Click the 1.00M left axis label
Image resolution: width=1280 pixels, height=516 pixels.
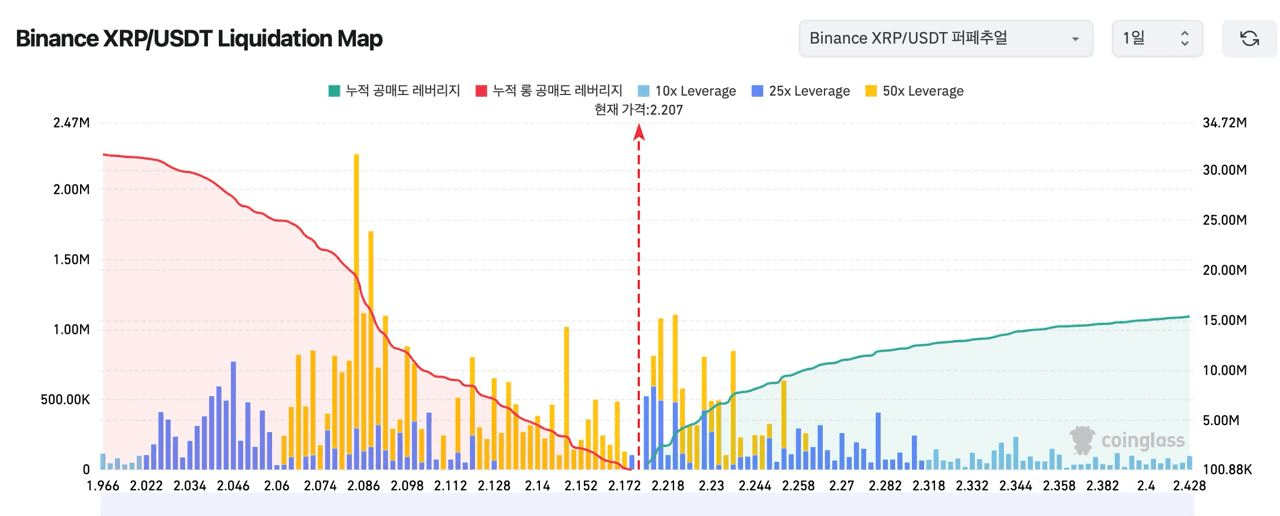(71, 330)
